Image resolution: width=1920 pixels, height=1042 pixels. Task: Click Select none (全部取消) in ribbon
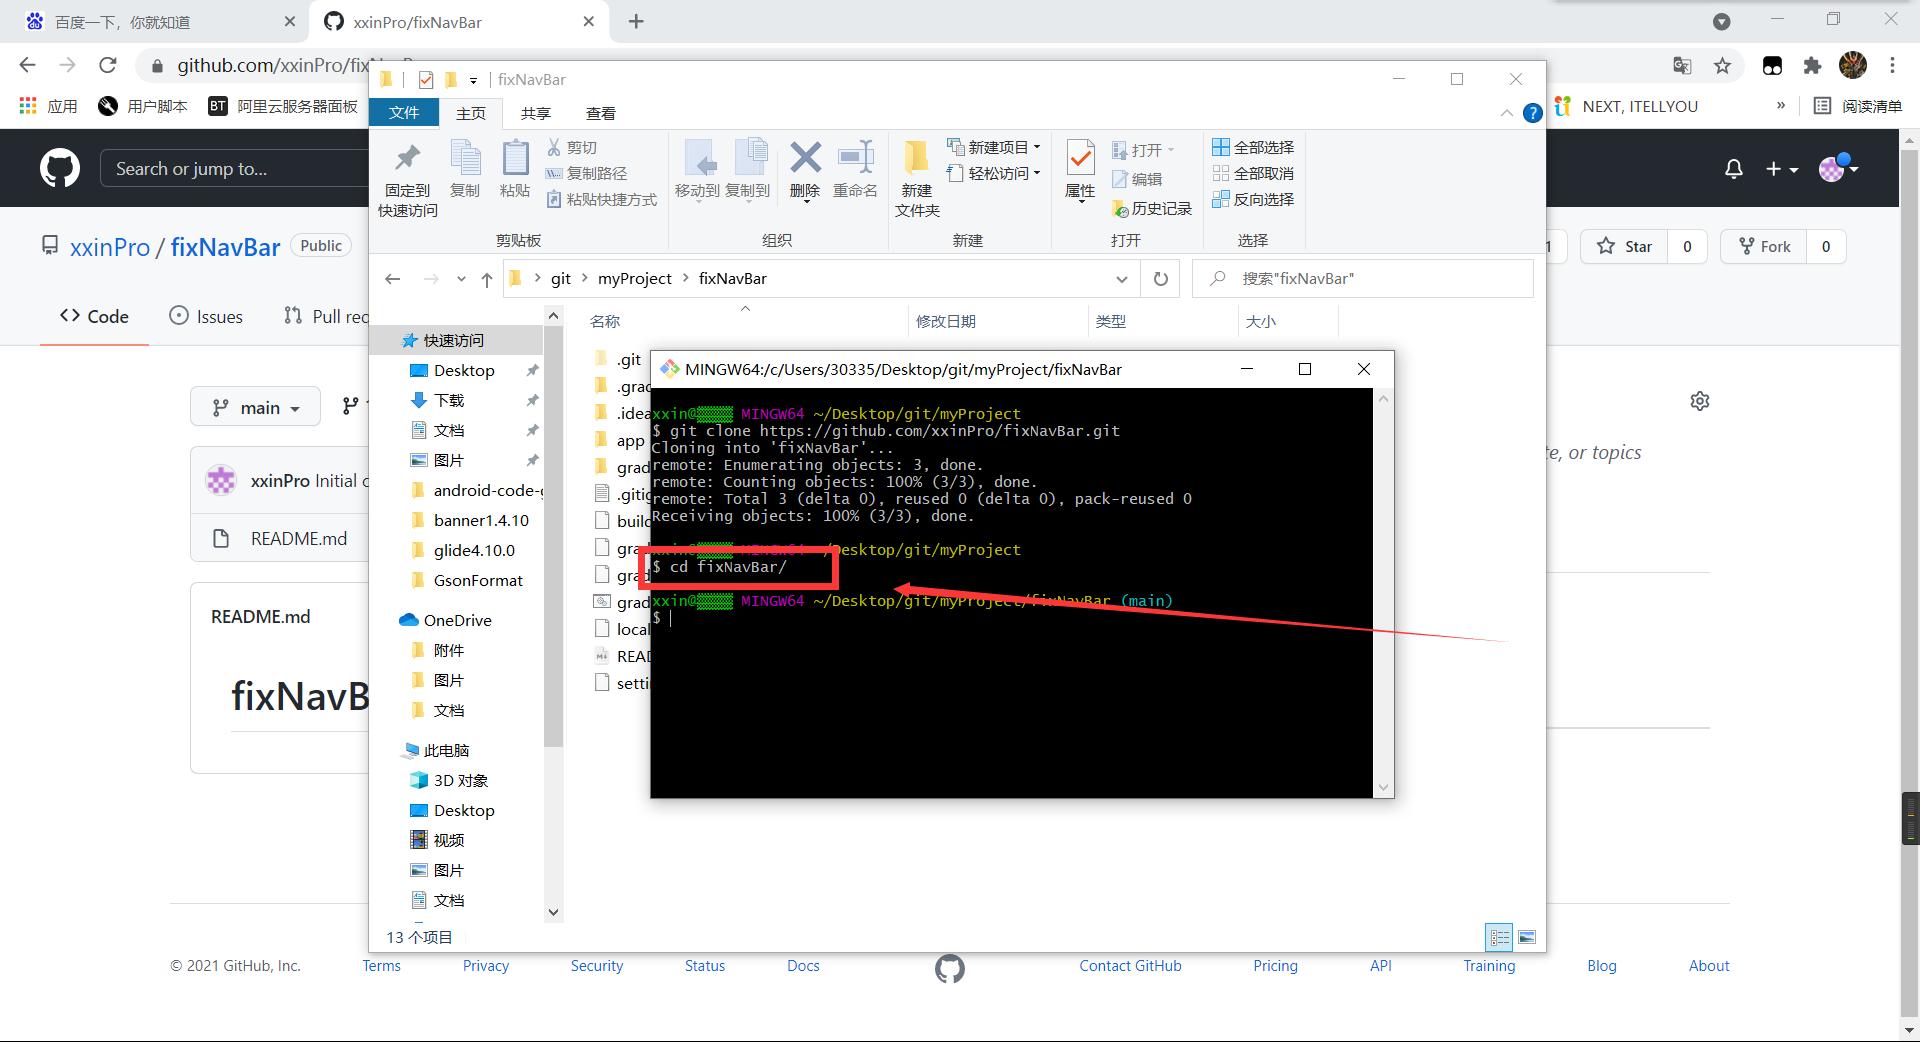click(x=1254, y=173)
